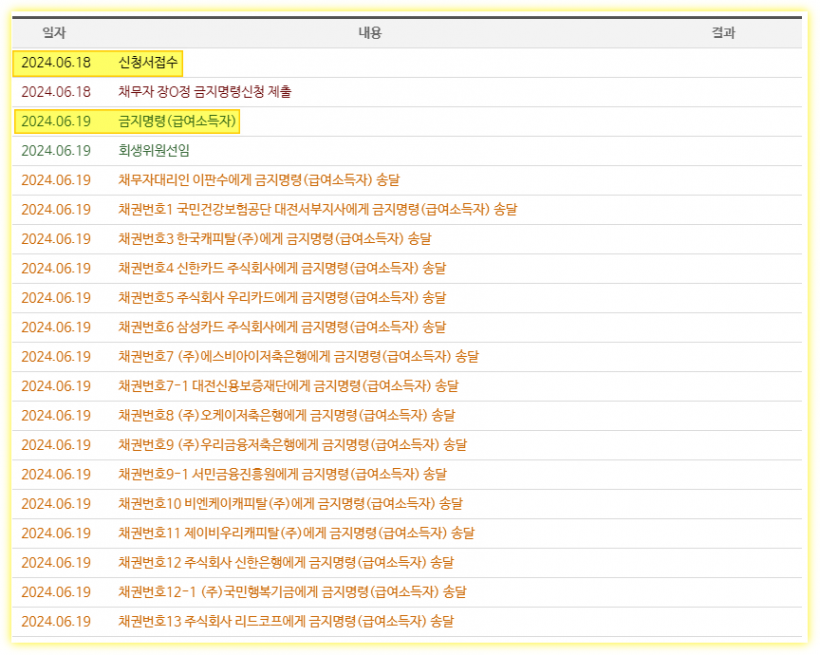Screen dimensions: 820x655
Task: Select 채무자 장O정 금지명령신청 제출 entry
Action: 204,92
